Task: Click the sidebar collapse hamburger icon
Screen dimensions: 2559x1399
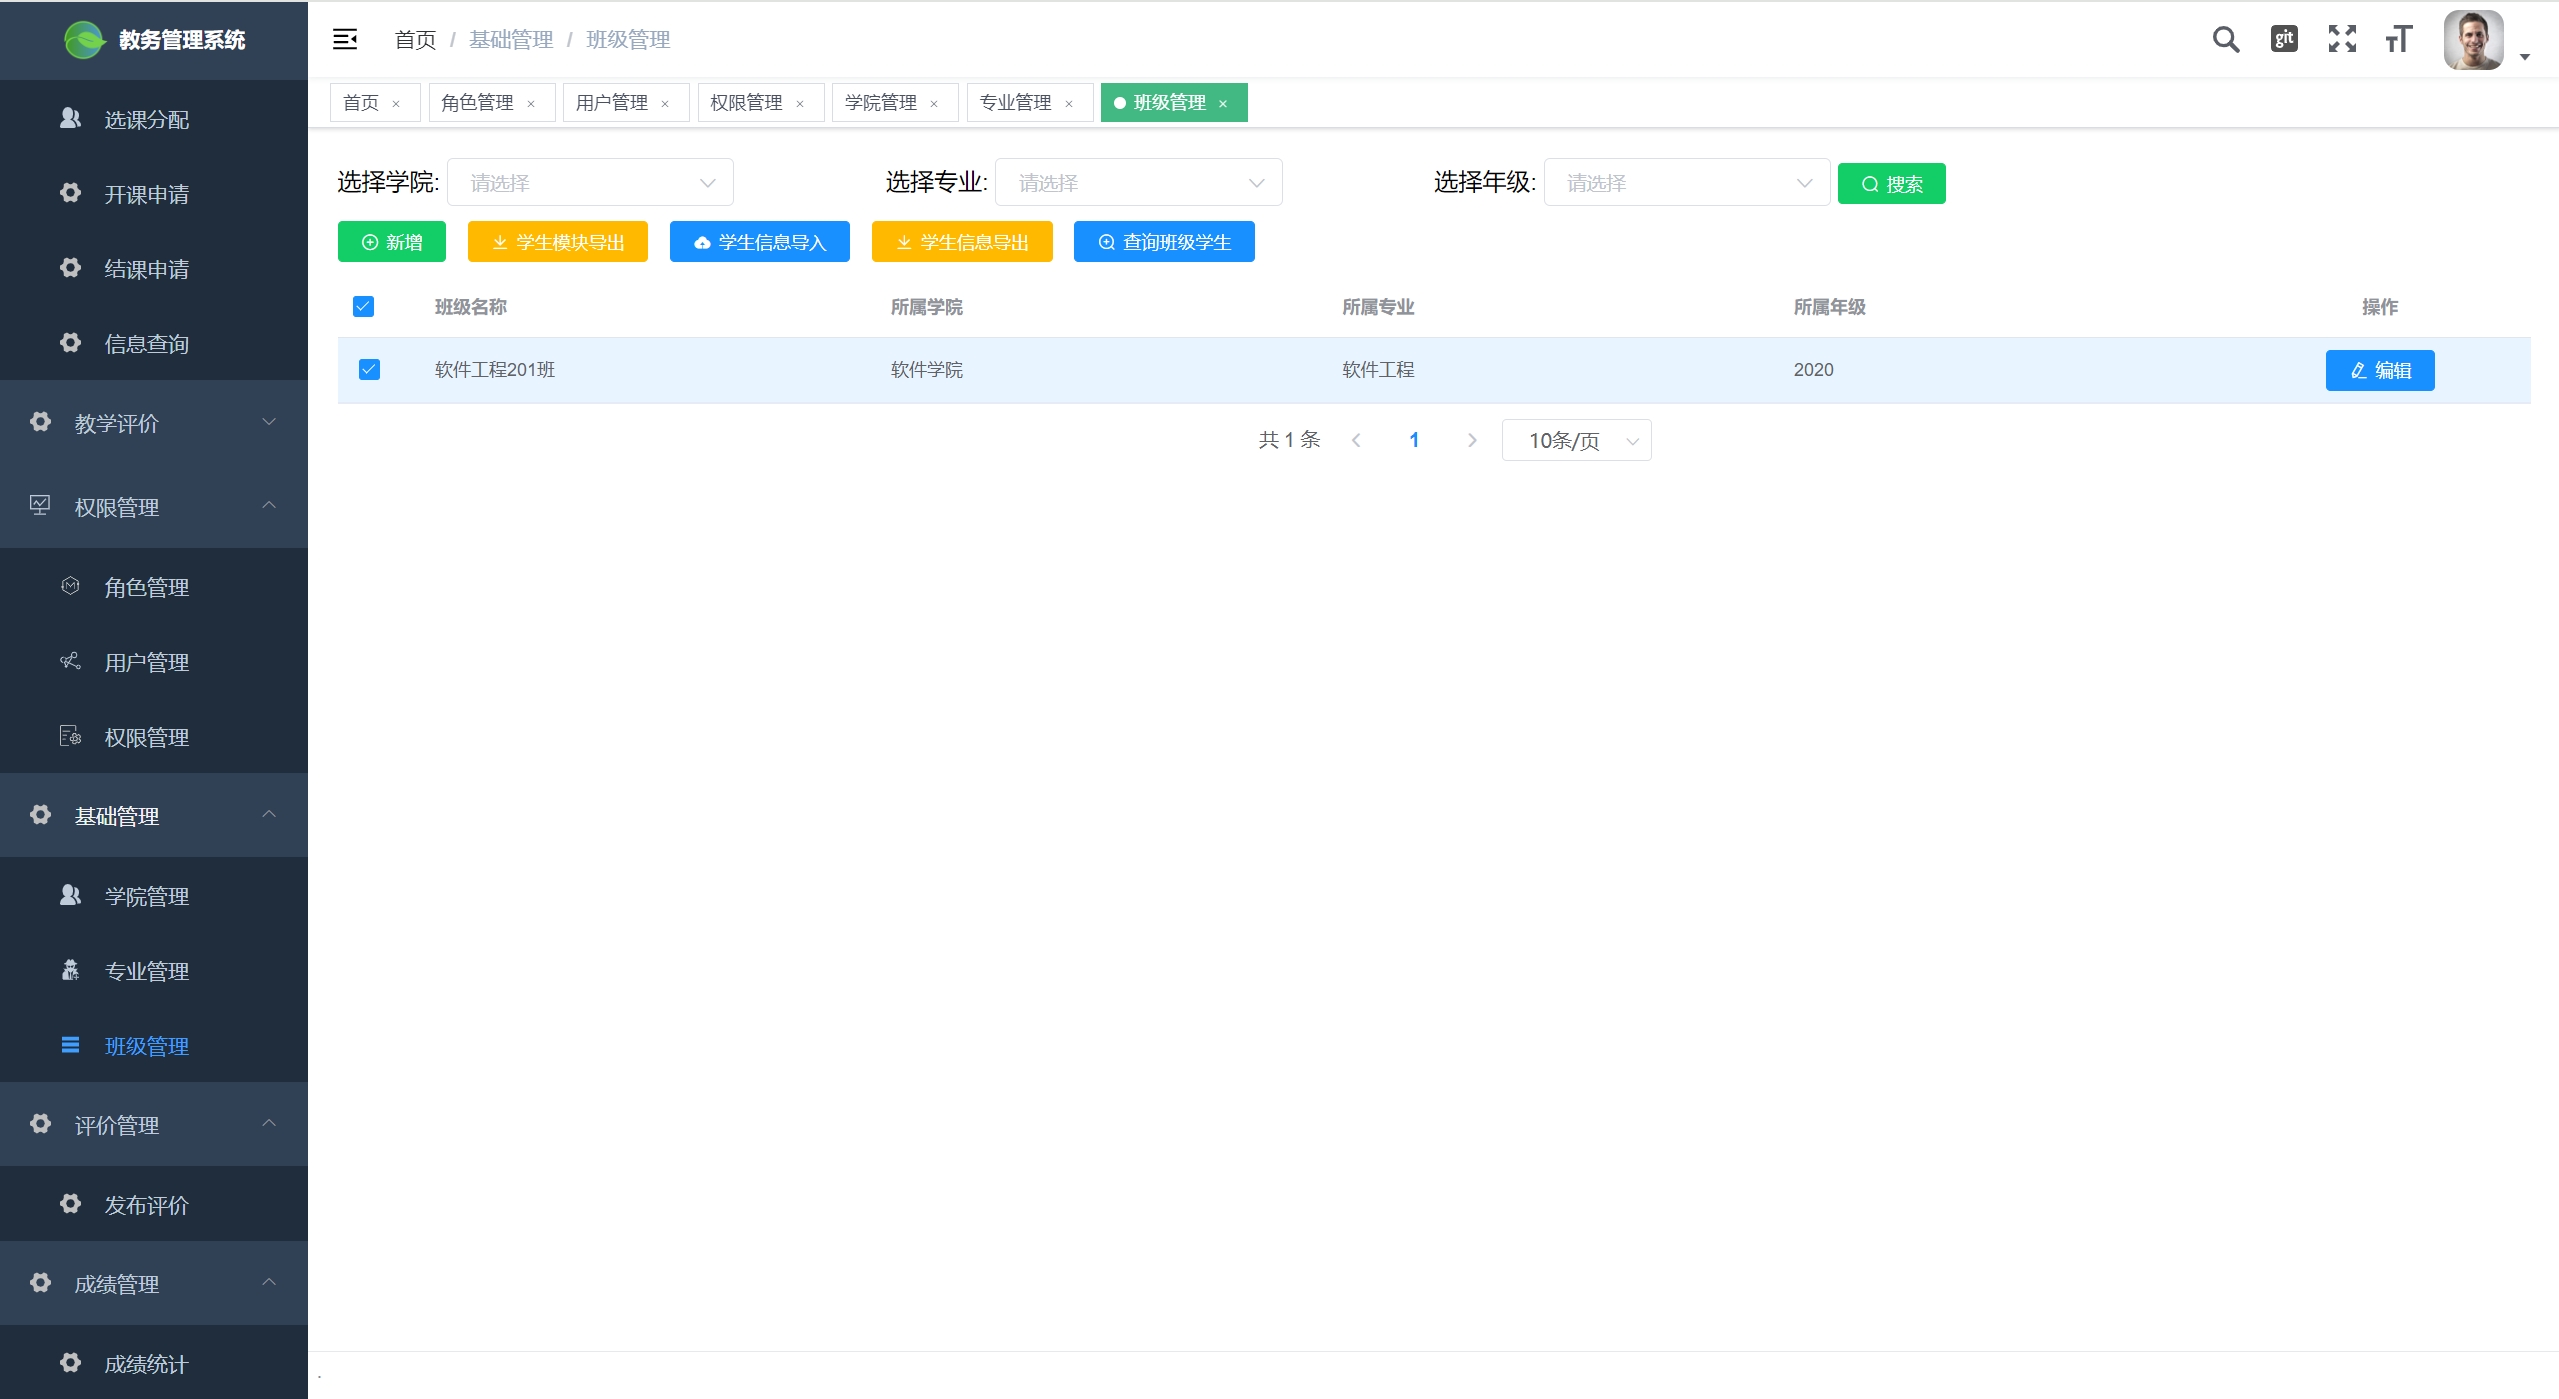Action: pyautogui.click(x=344, y=40)
